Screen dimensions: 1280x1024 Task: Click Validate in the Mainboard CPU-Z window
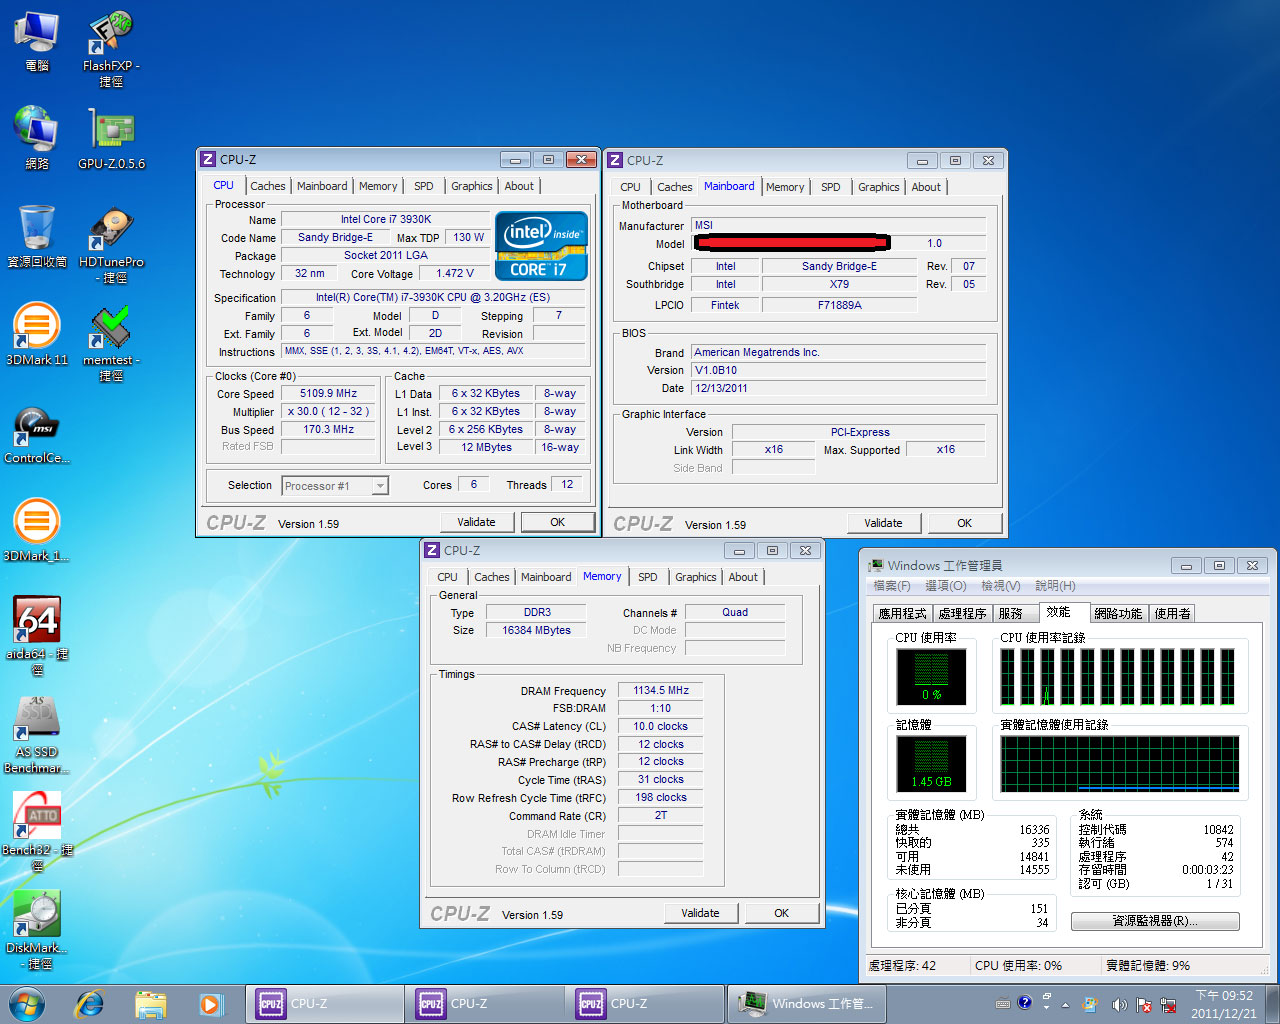coord(883,523)
